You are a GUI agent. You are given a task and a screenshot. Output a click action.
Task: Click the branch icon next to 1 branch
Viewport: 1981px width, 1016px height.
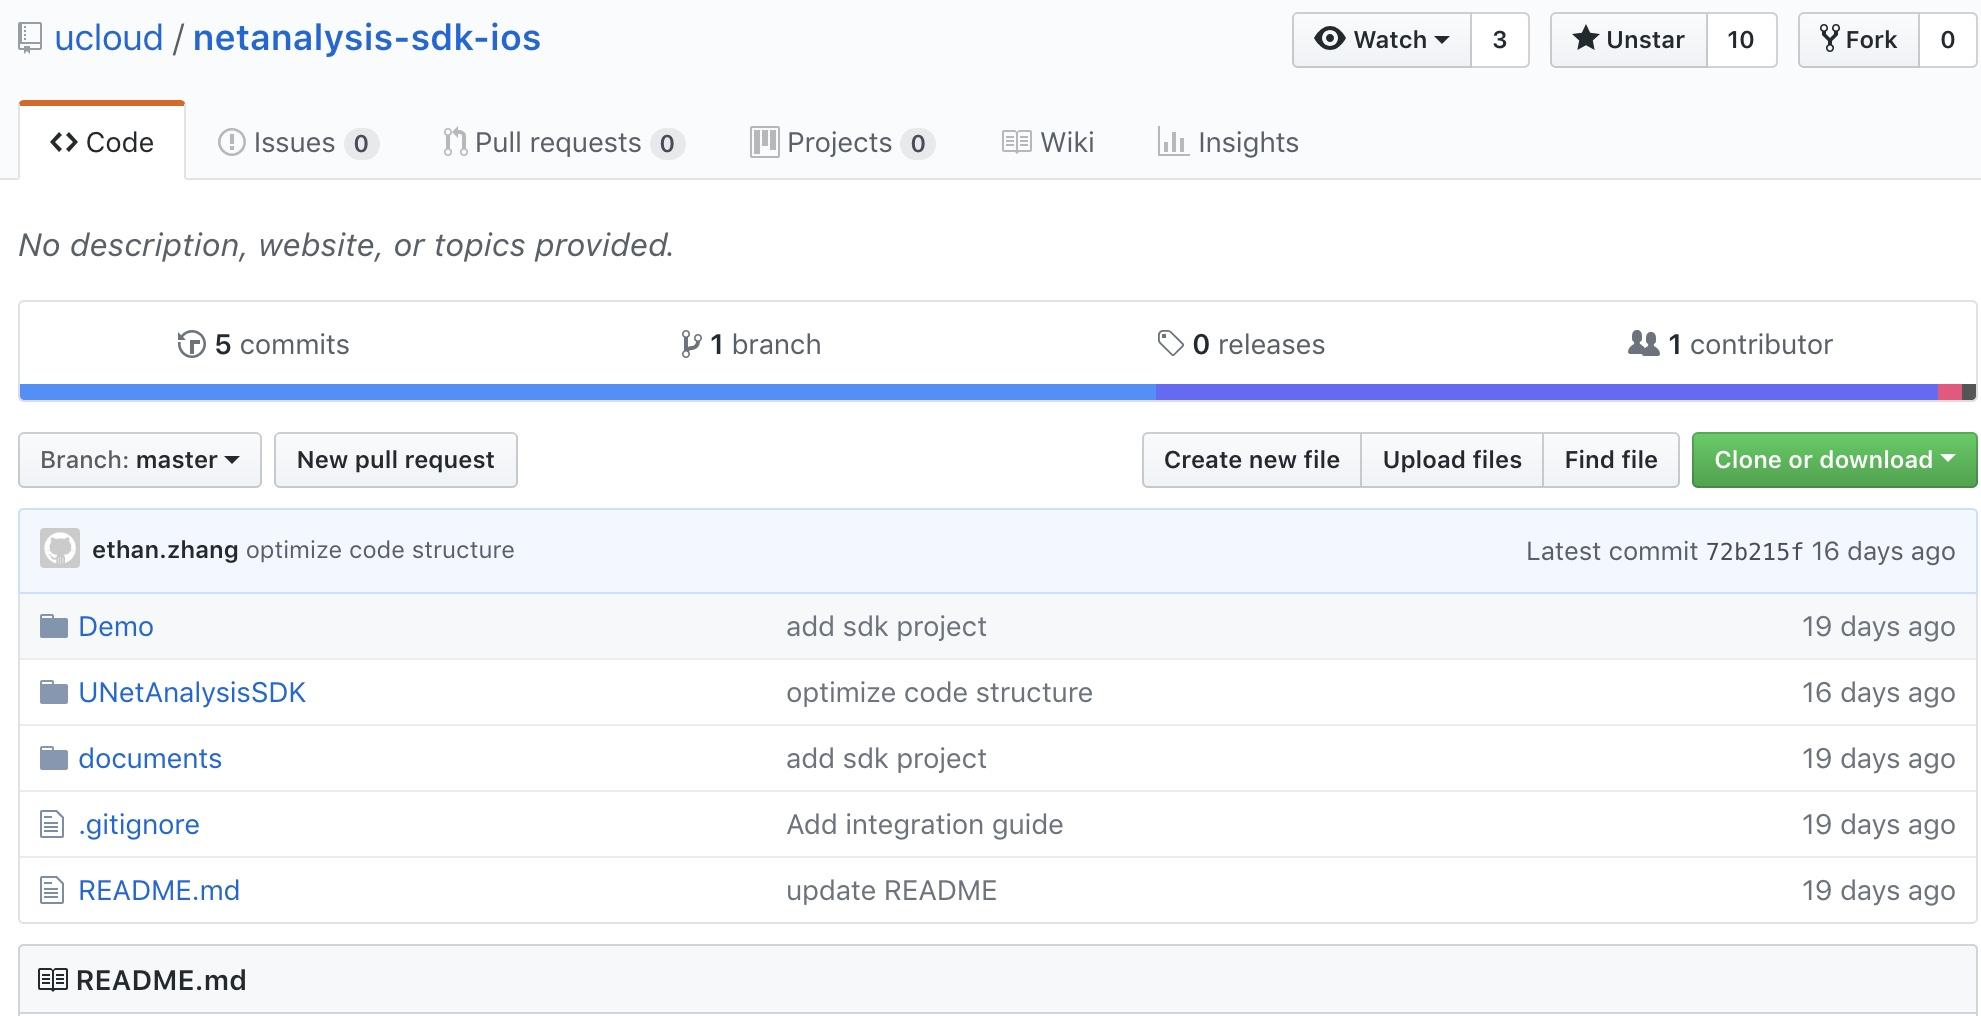690,345
